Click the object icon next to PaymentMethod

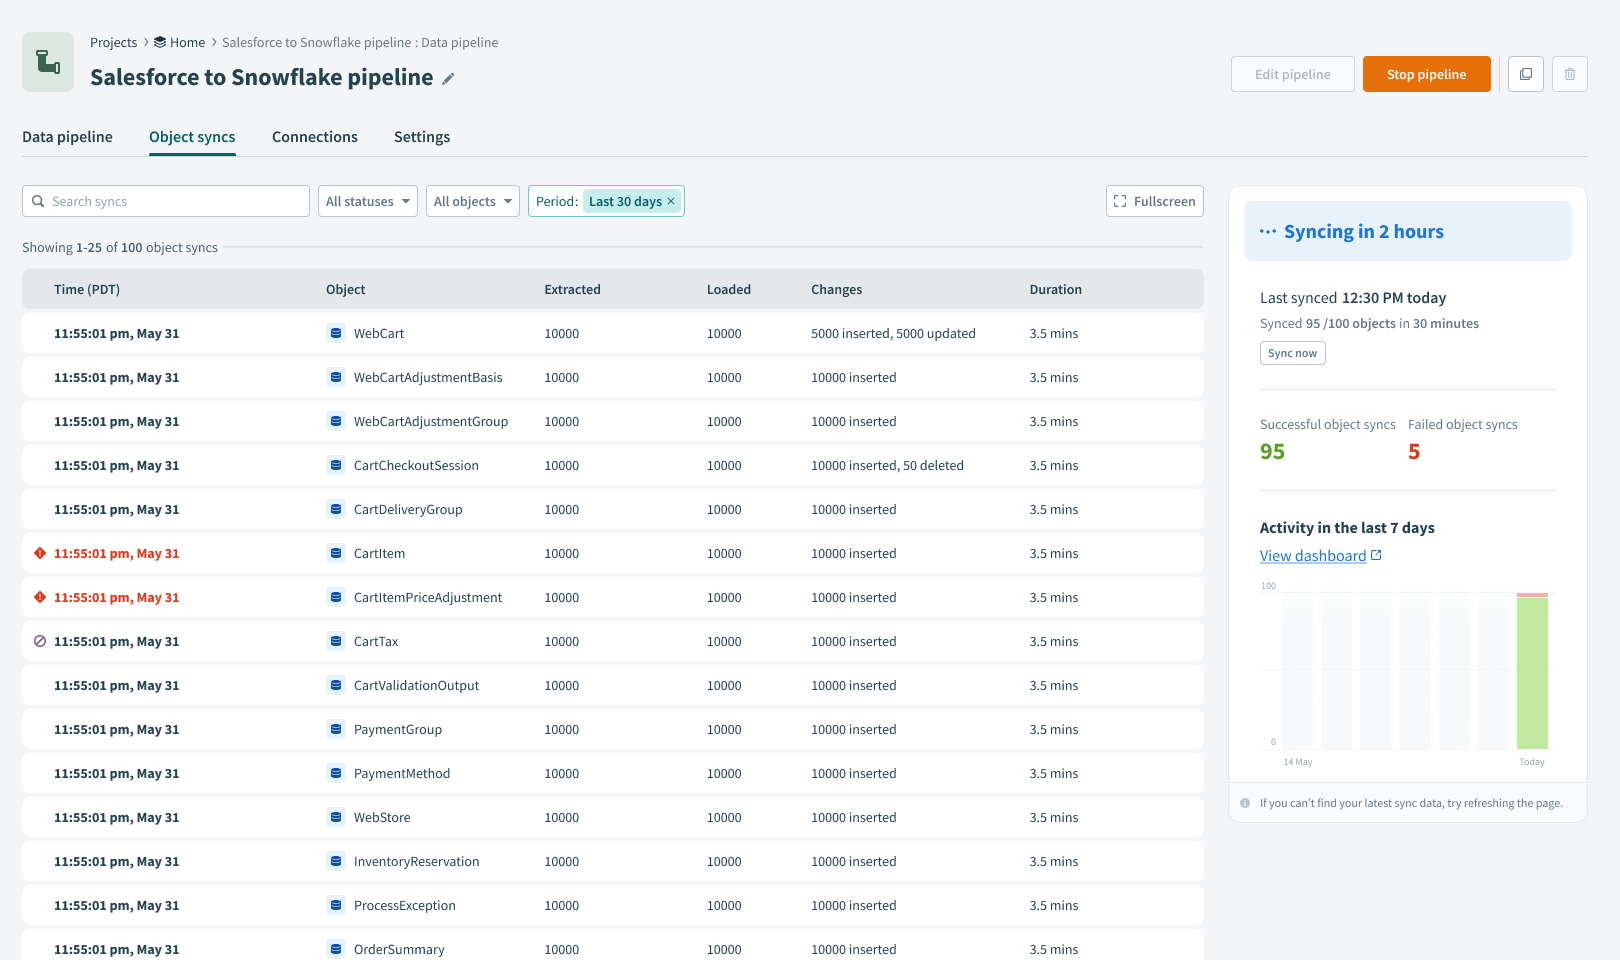[336, 773]
